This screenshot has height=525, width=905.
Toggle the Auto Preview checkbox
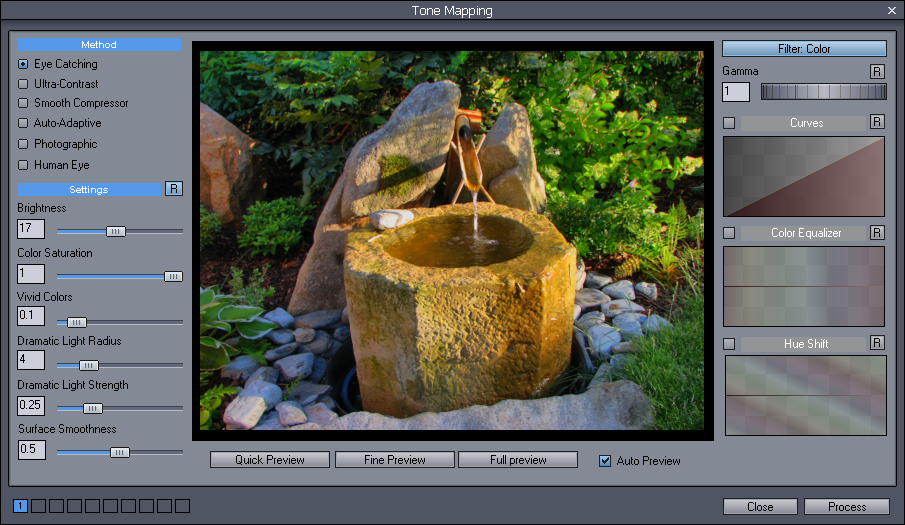604,461
